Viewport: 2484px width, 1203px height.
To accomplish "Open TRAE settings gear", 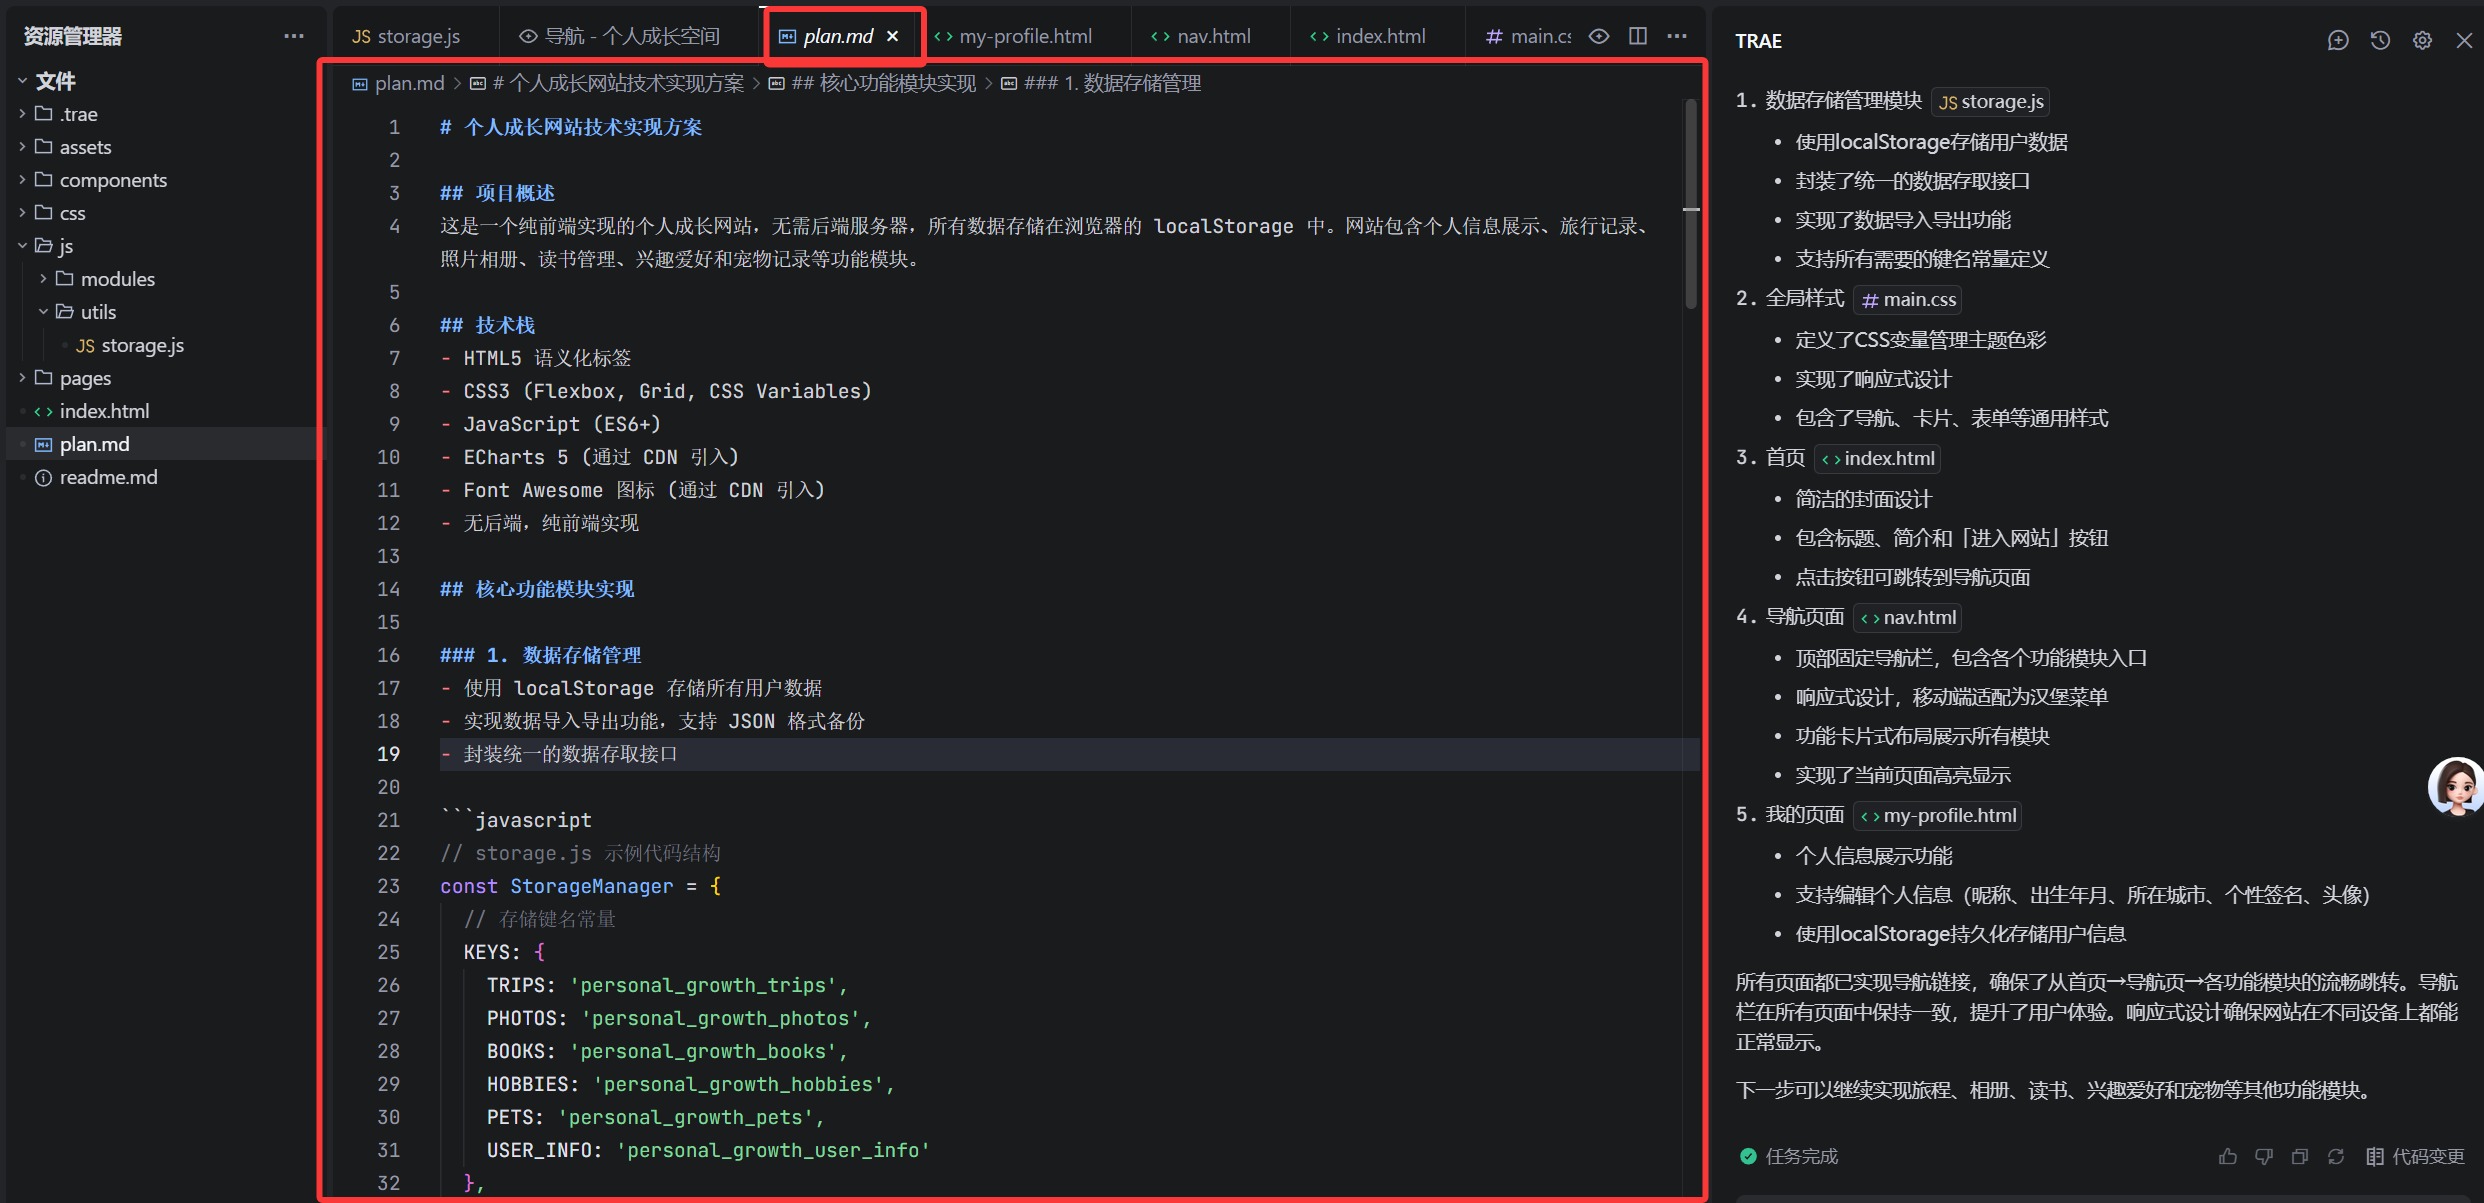I will coord(2422,40).
